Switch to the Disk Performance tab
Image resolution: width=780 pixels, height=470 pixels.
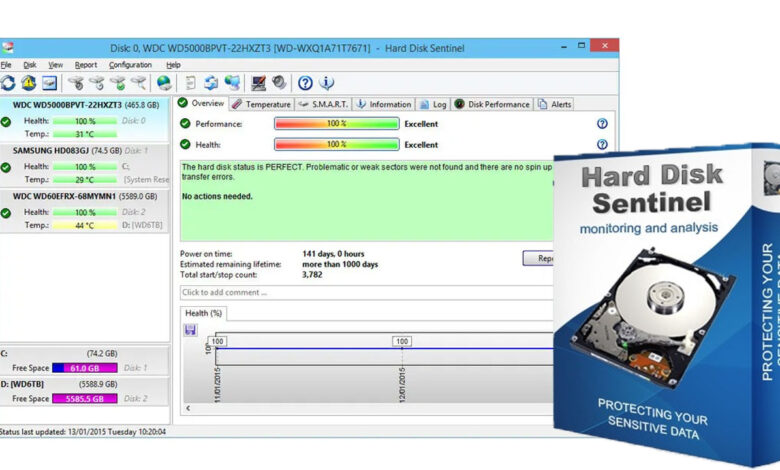point(492,104)
